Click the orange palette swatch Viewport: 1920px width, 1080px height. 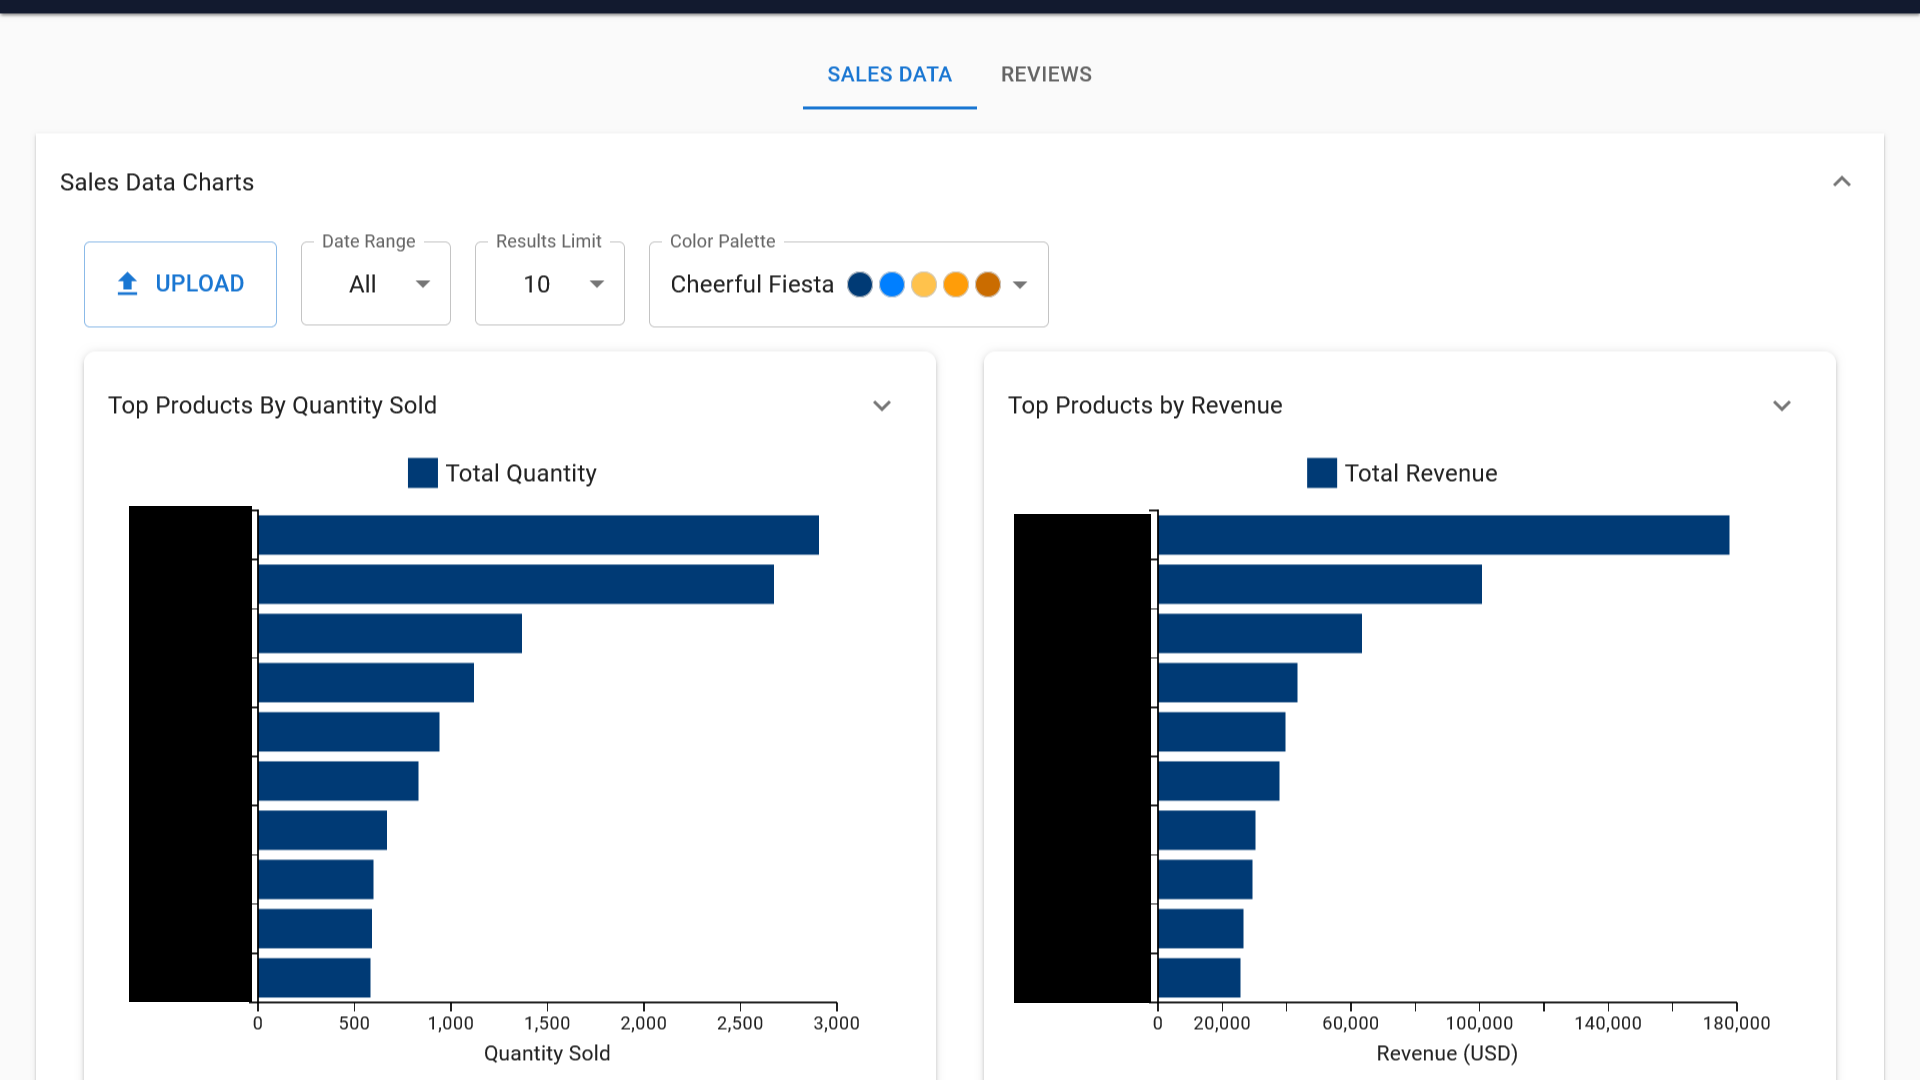(956, 285)
